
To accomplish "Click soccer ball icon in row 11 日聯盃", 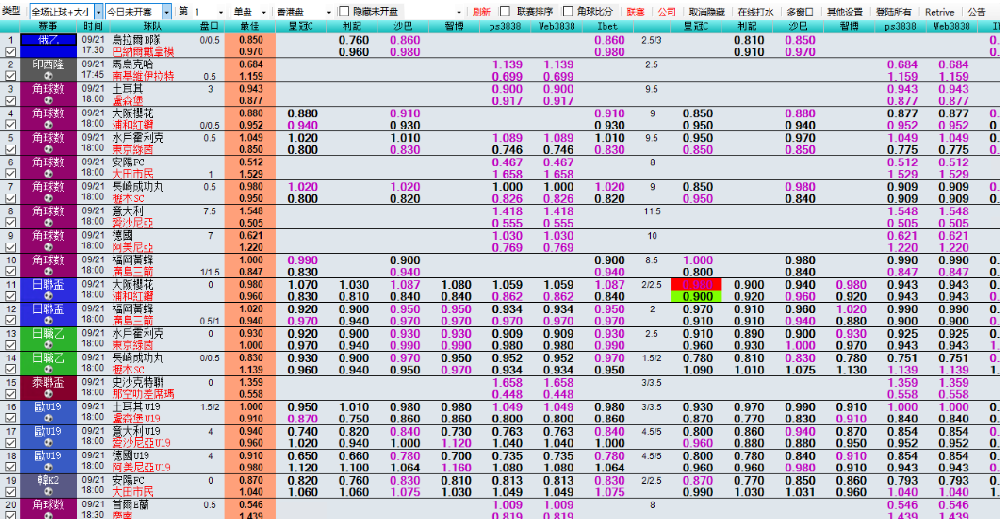I will pyautogui.click(x=48, y=296).
